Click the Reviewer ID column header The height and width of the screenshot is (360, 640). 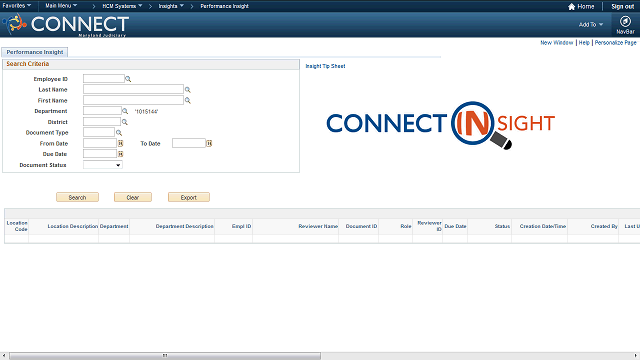[429, 226]
